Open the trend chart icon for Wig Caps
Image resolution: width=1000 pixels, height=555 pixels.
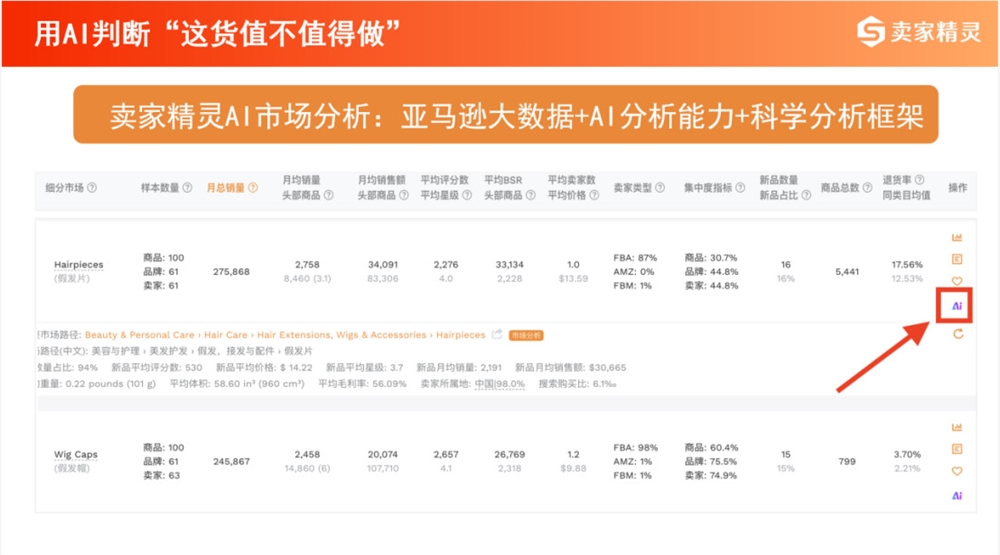tap(957, 427)
